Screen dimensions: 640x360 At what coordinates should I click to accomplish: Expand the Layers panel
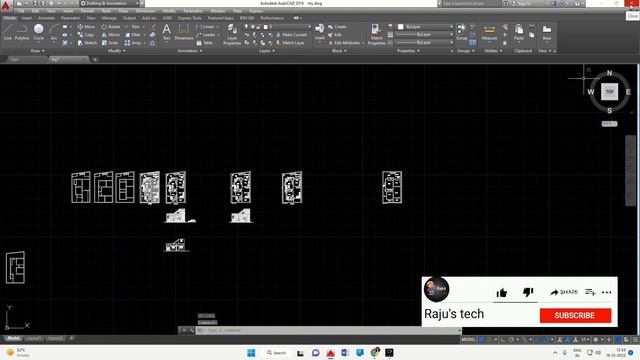[x=267, y=51]
